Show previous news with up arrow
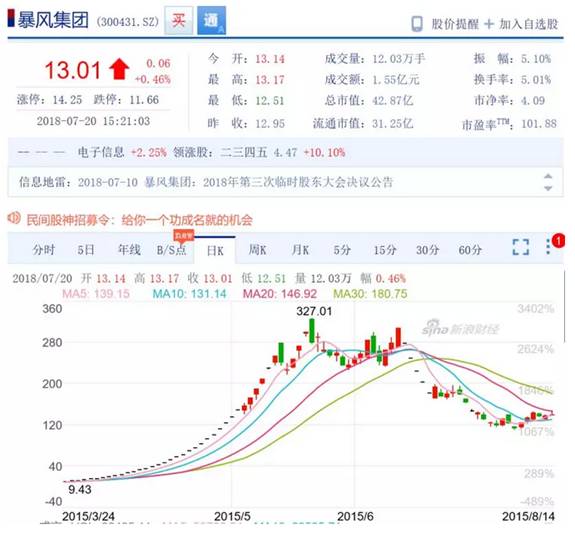This screenshot has width=575, height=534. pyautogui.click(x=548, y=176)
